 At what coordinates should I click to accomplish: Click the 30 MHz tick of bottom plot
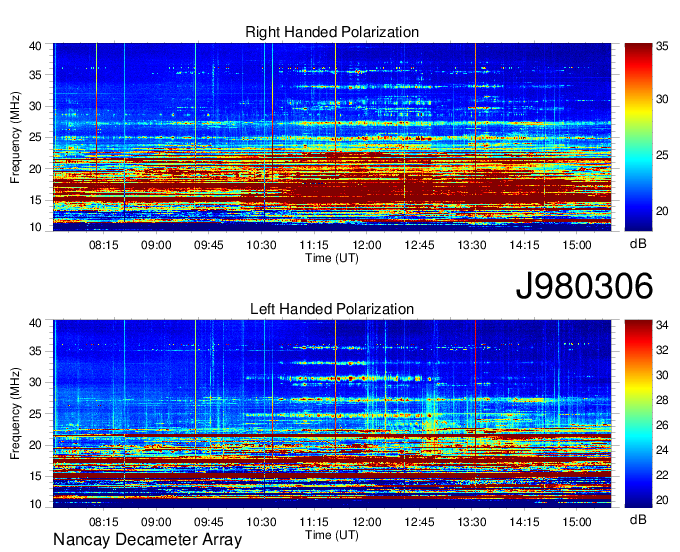[x=35, y=382]
